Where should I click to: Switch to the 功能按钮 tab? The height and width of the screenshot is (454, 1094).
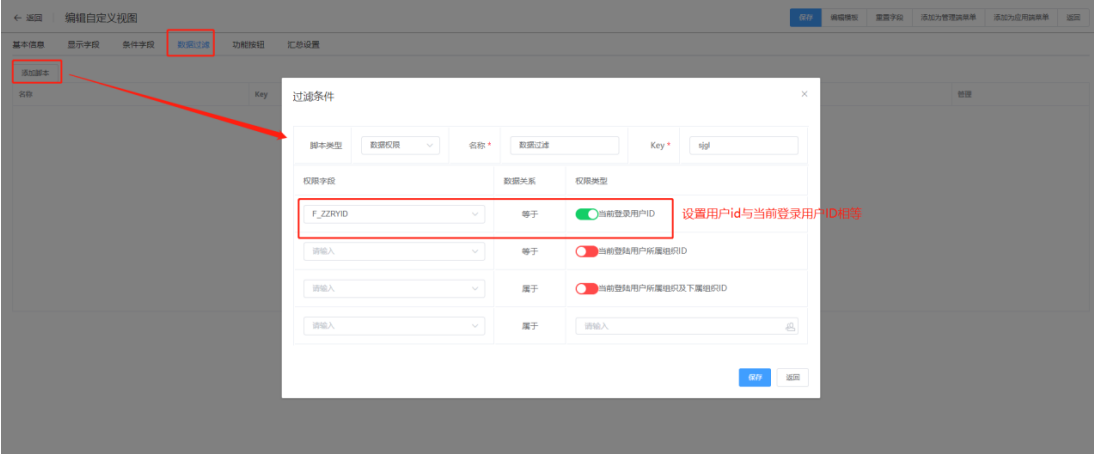[x=248, y=45]
